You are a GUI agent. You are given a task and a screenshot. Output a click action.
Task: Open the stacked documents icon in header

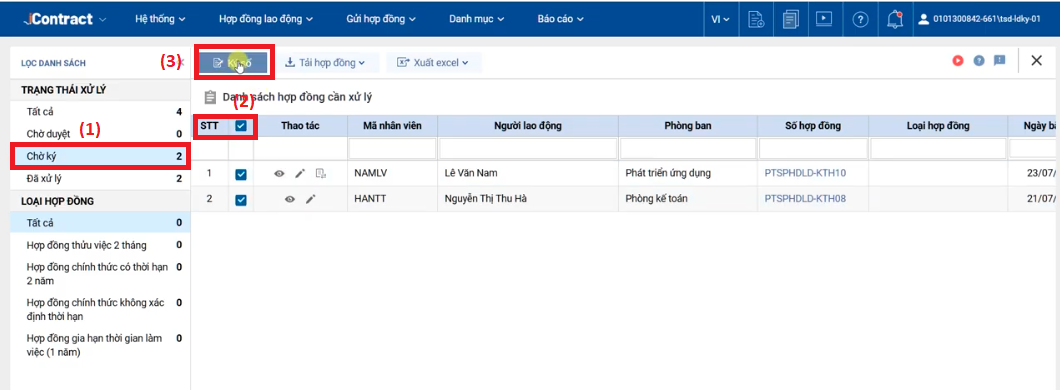790,19
